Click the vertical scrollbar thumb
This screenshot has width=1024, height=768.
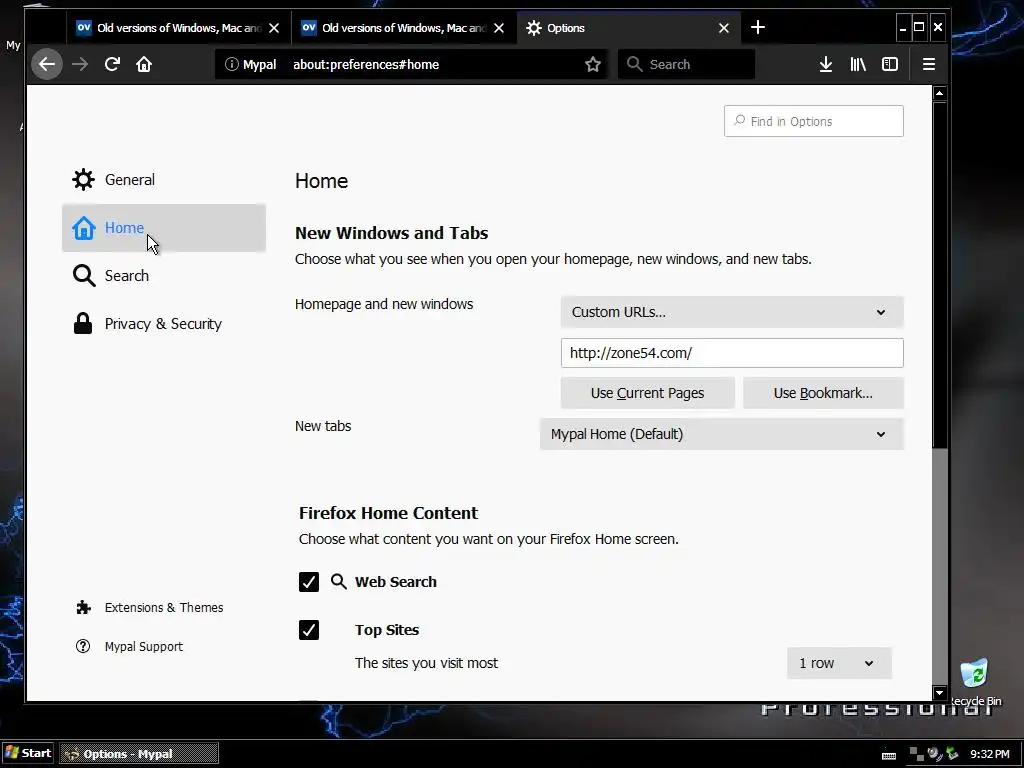pos(940,275)
